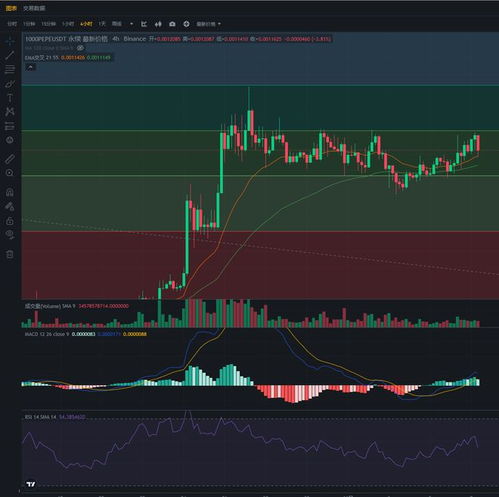Image resolution: width=499 pixels, height=497 pixels.
Task: Toggle lock all drawings
Action: [x=10, y=221]
